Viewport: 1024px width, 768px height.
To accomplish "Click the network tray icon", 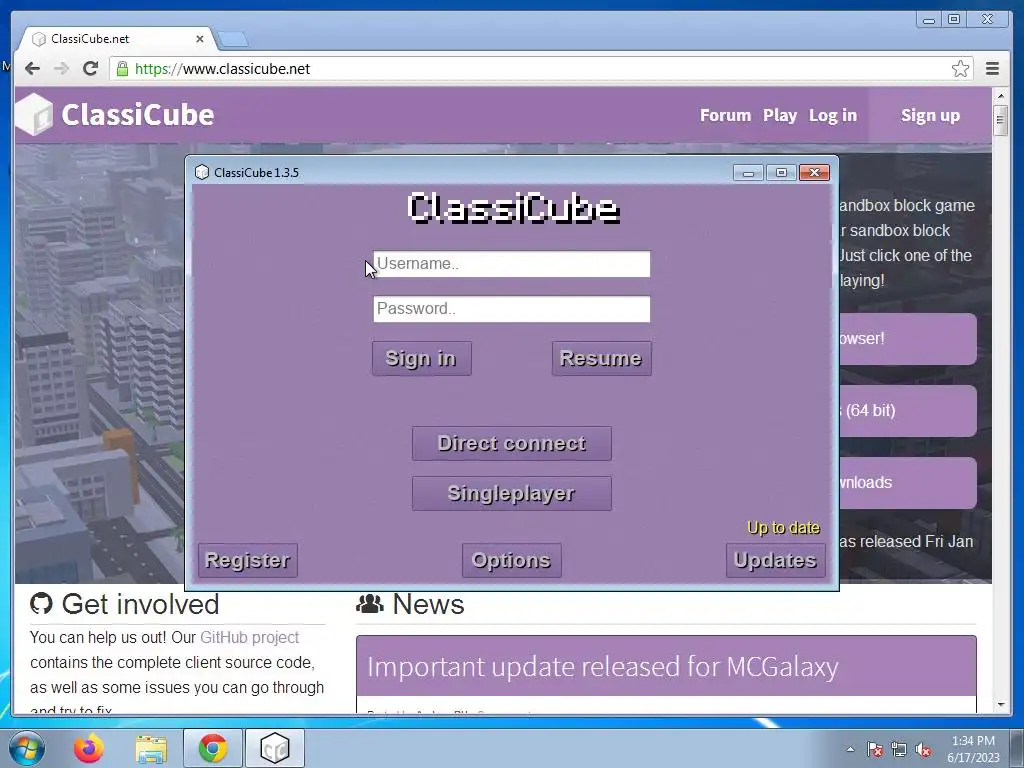I will coord(899,749).
